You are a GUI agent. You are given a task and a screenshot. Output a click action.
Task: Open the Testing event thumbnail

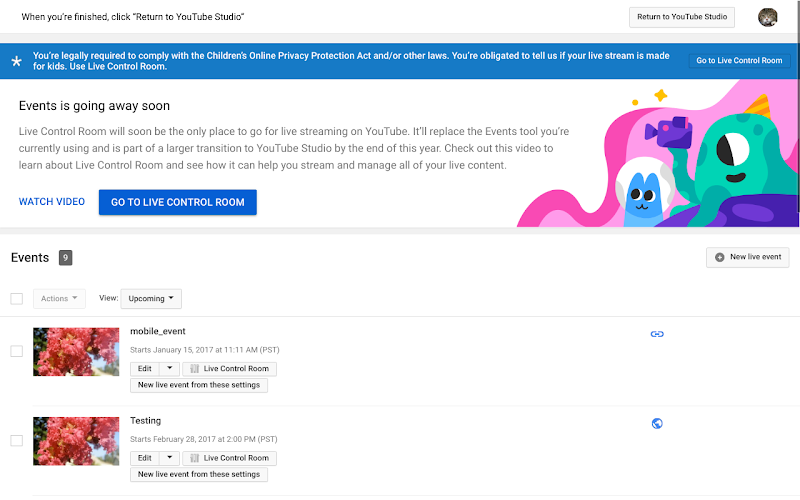76,441
